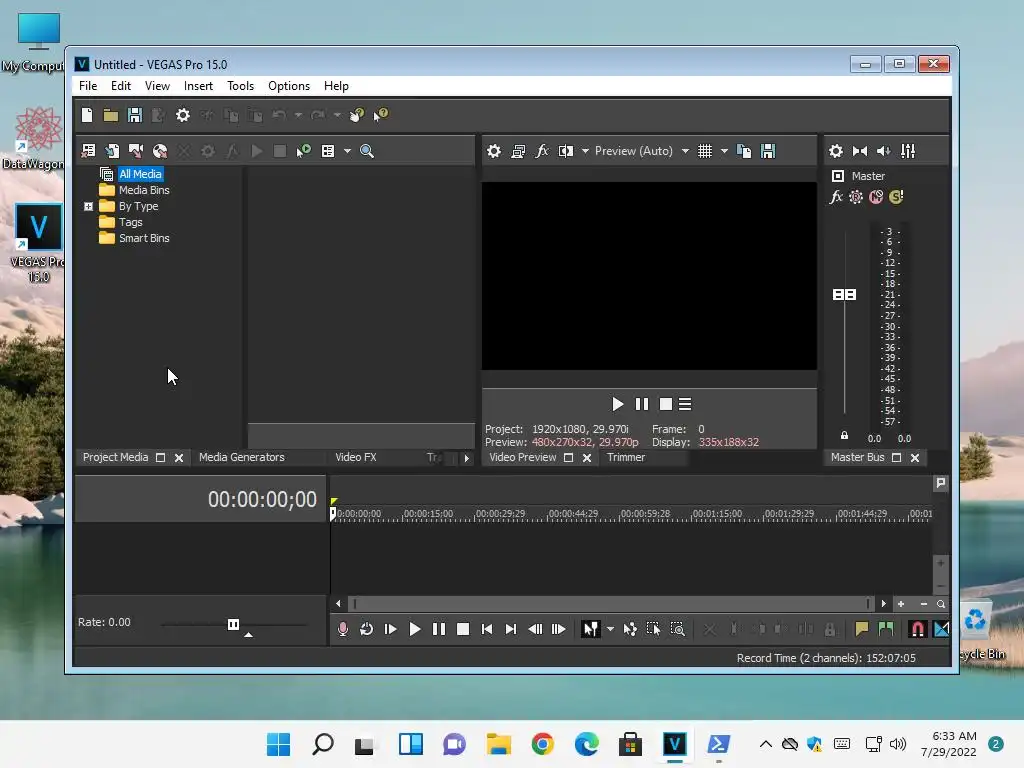Open Project Properties gear in main toolbar
Screen dimensions: 1024x768
coord(183,116)
